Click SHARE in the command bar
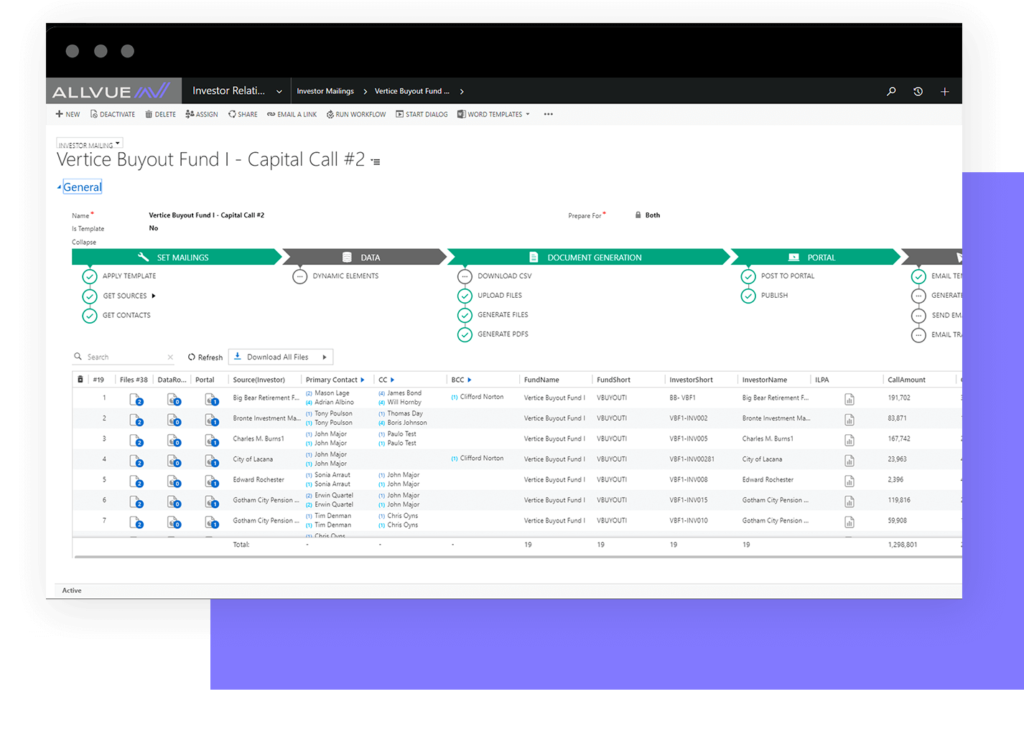 tap(243, 114)
